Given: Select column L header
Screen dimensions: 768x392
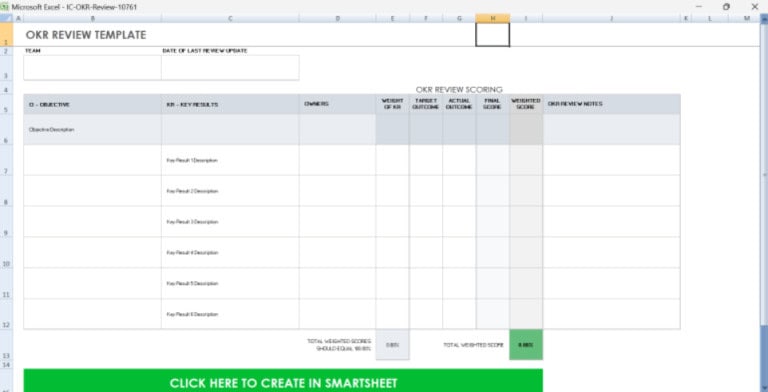Looking at the screenshot, I should (710, 18).
